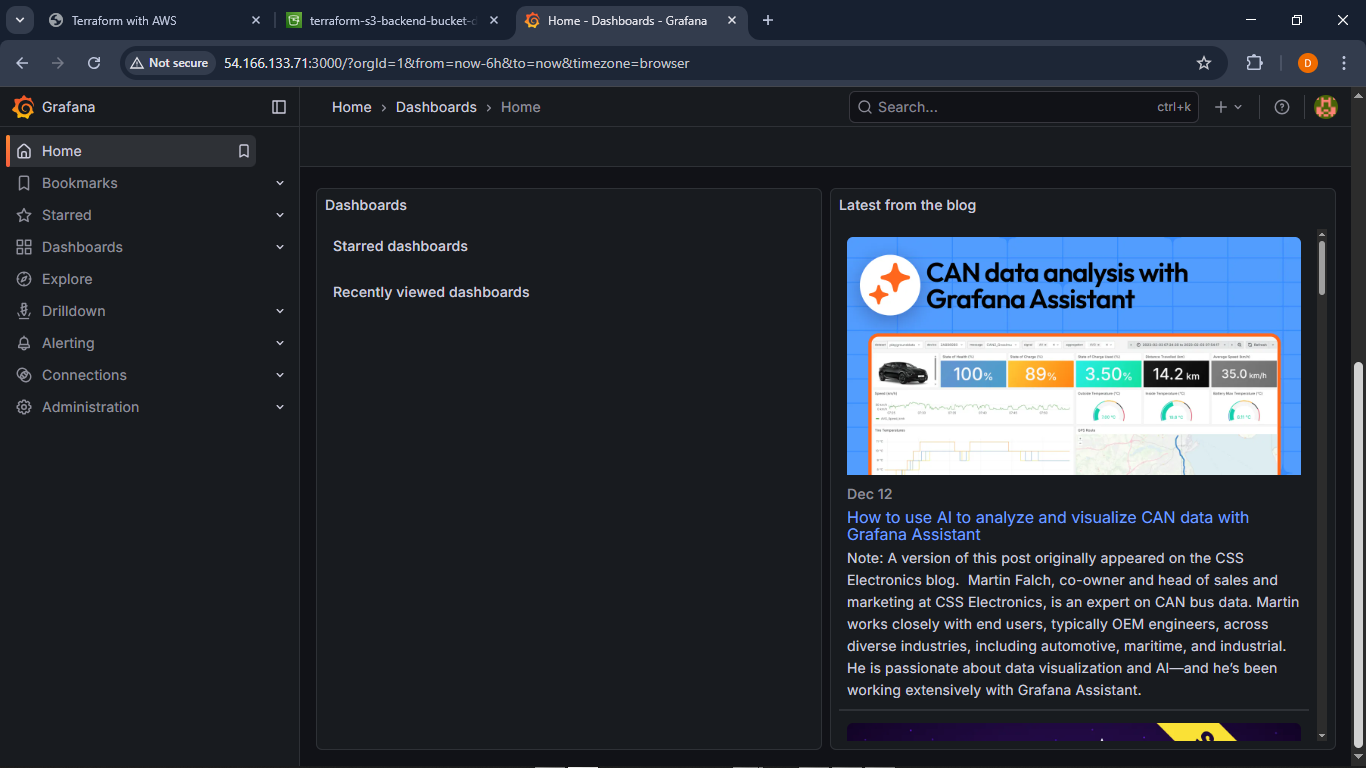
Task: Click the Alerting bell icon
Action: click(24, 343)
